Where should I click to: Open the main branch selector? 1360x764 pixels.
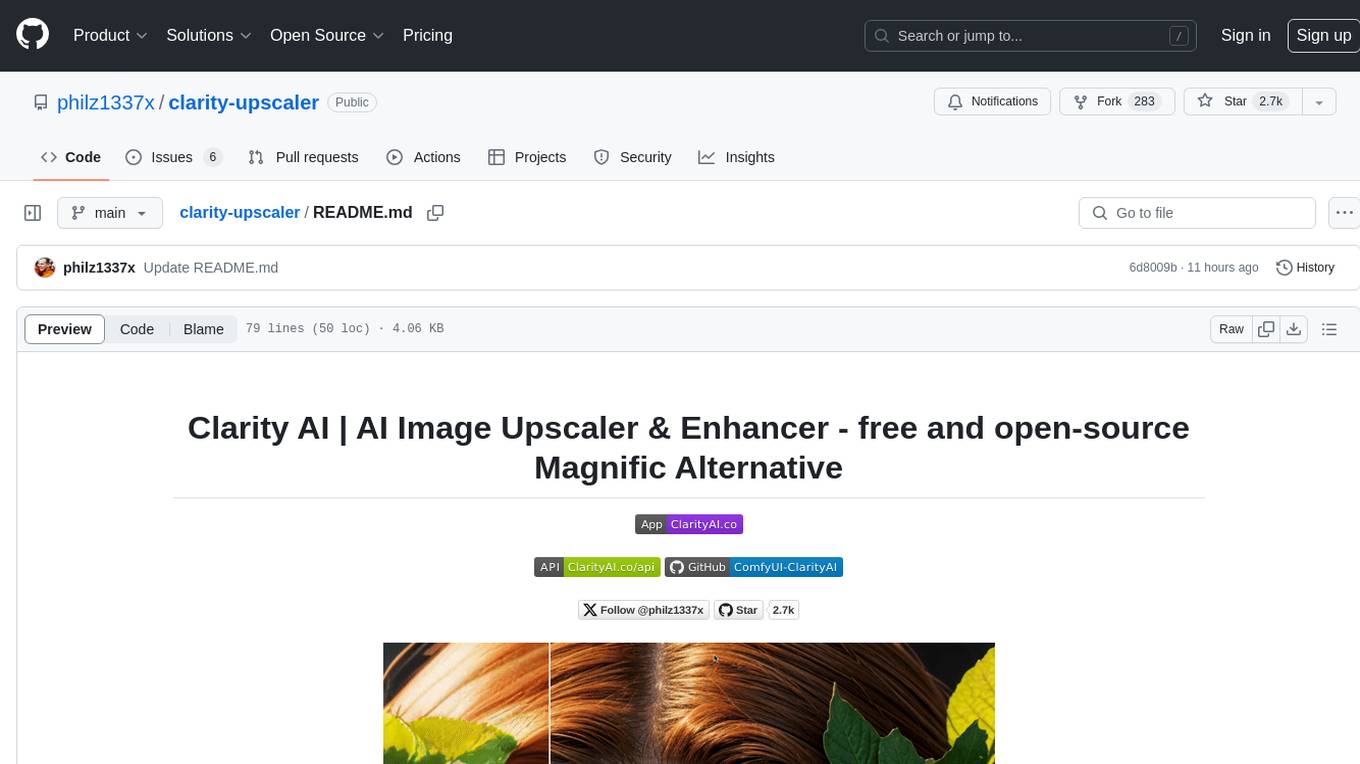[x=109, y=213]
